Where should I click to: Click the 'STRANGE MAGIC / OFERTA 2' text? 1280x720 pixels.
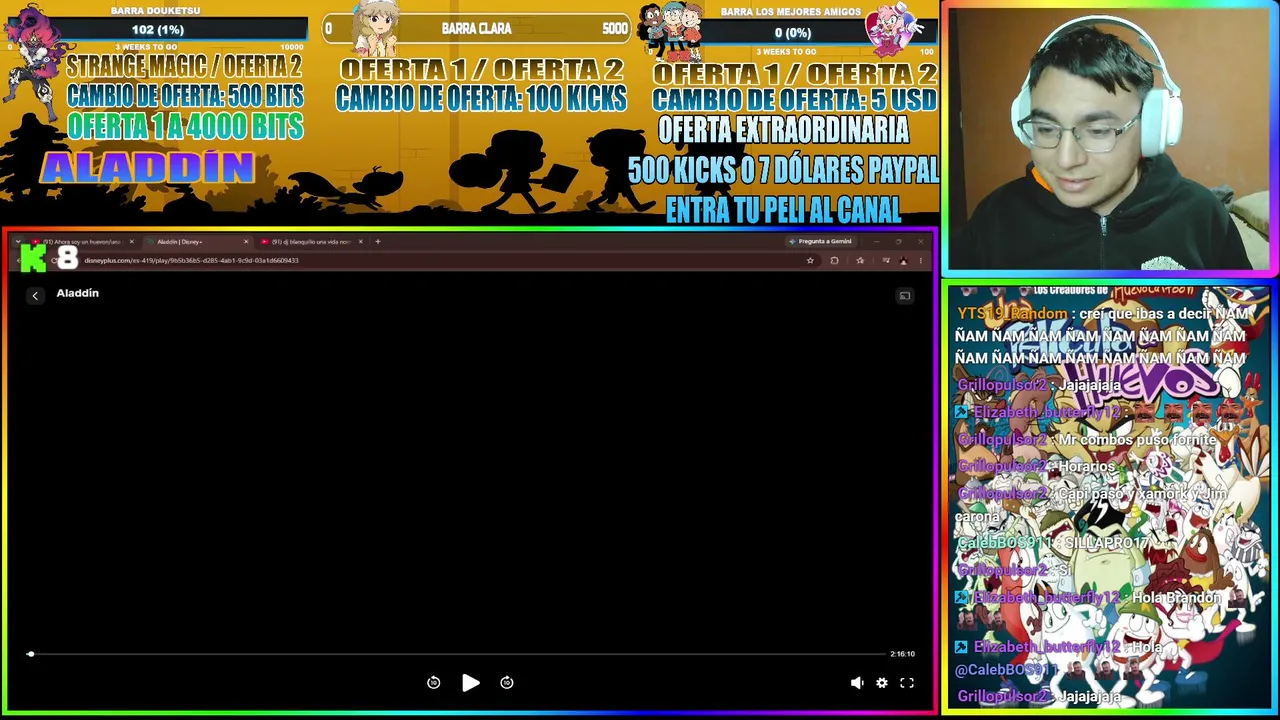(183, 67)
